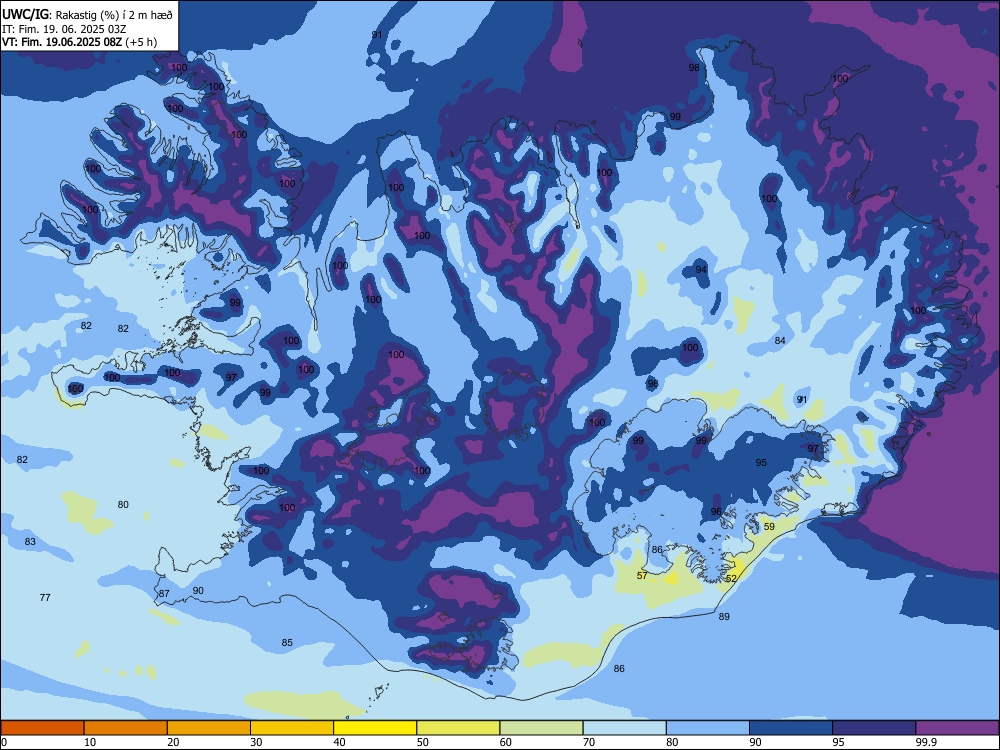
Task: Pick the light green 60–70 legend swatch
Action: (x=541, y=728)
